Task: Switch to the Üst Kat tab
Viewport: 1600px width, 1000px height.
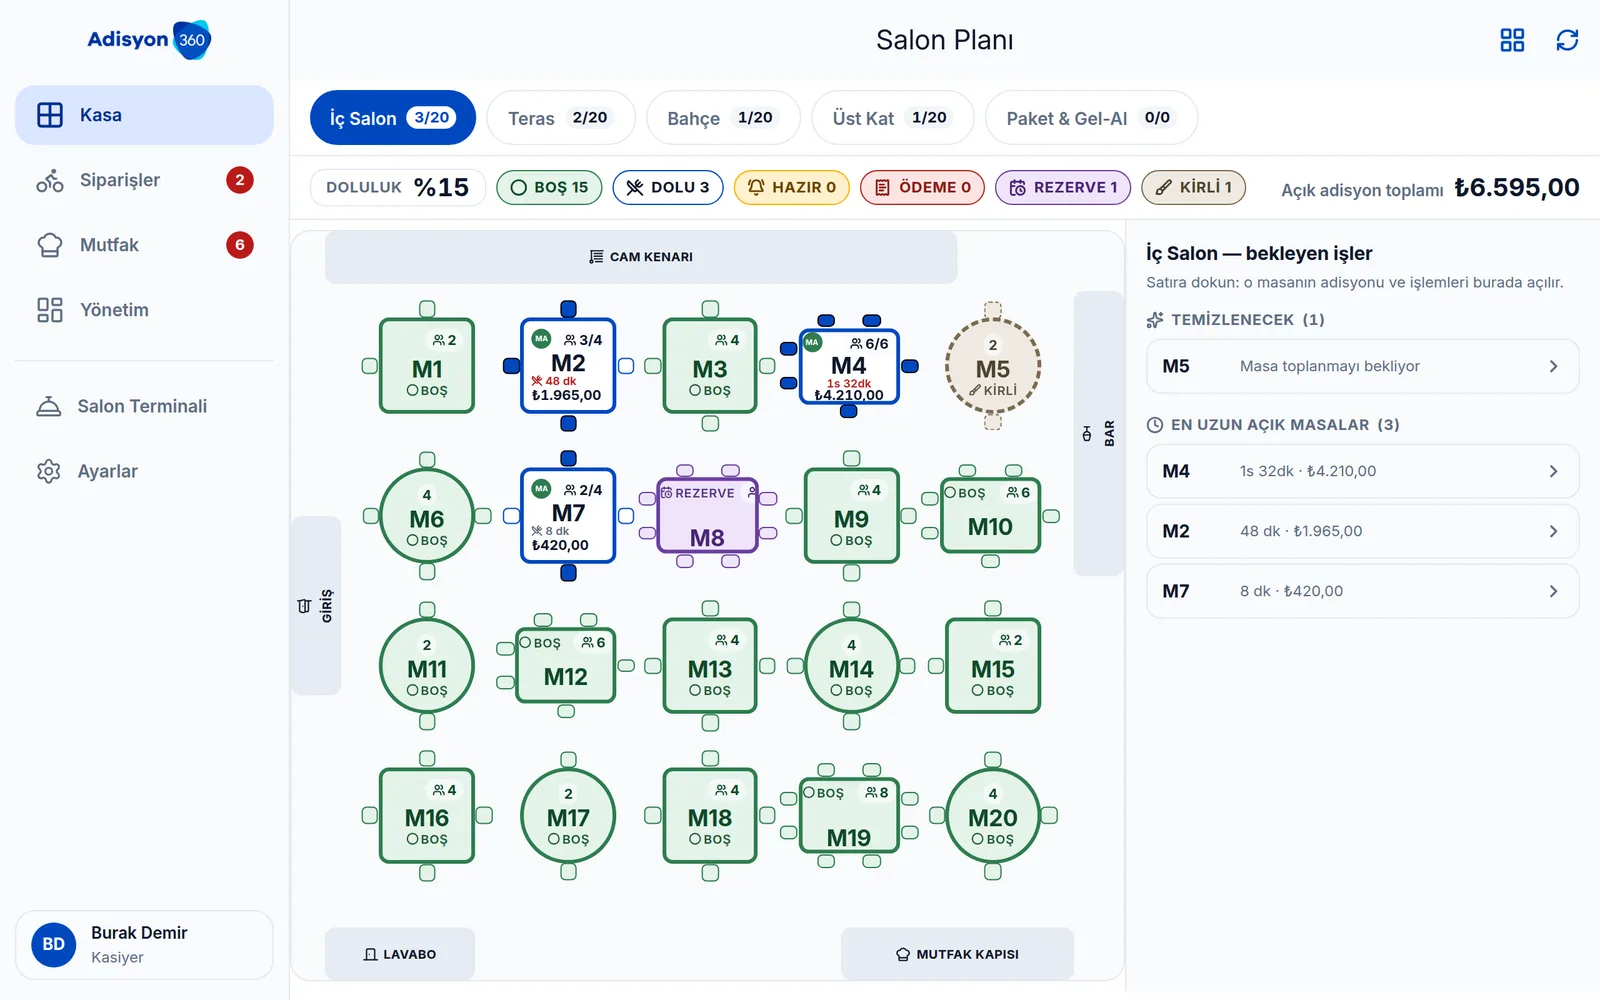Action: point(892,118)
